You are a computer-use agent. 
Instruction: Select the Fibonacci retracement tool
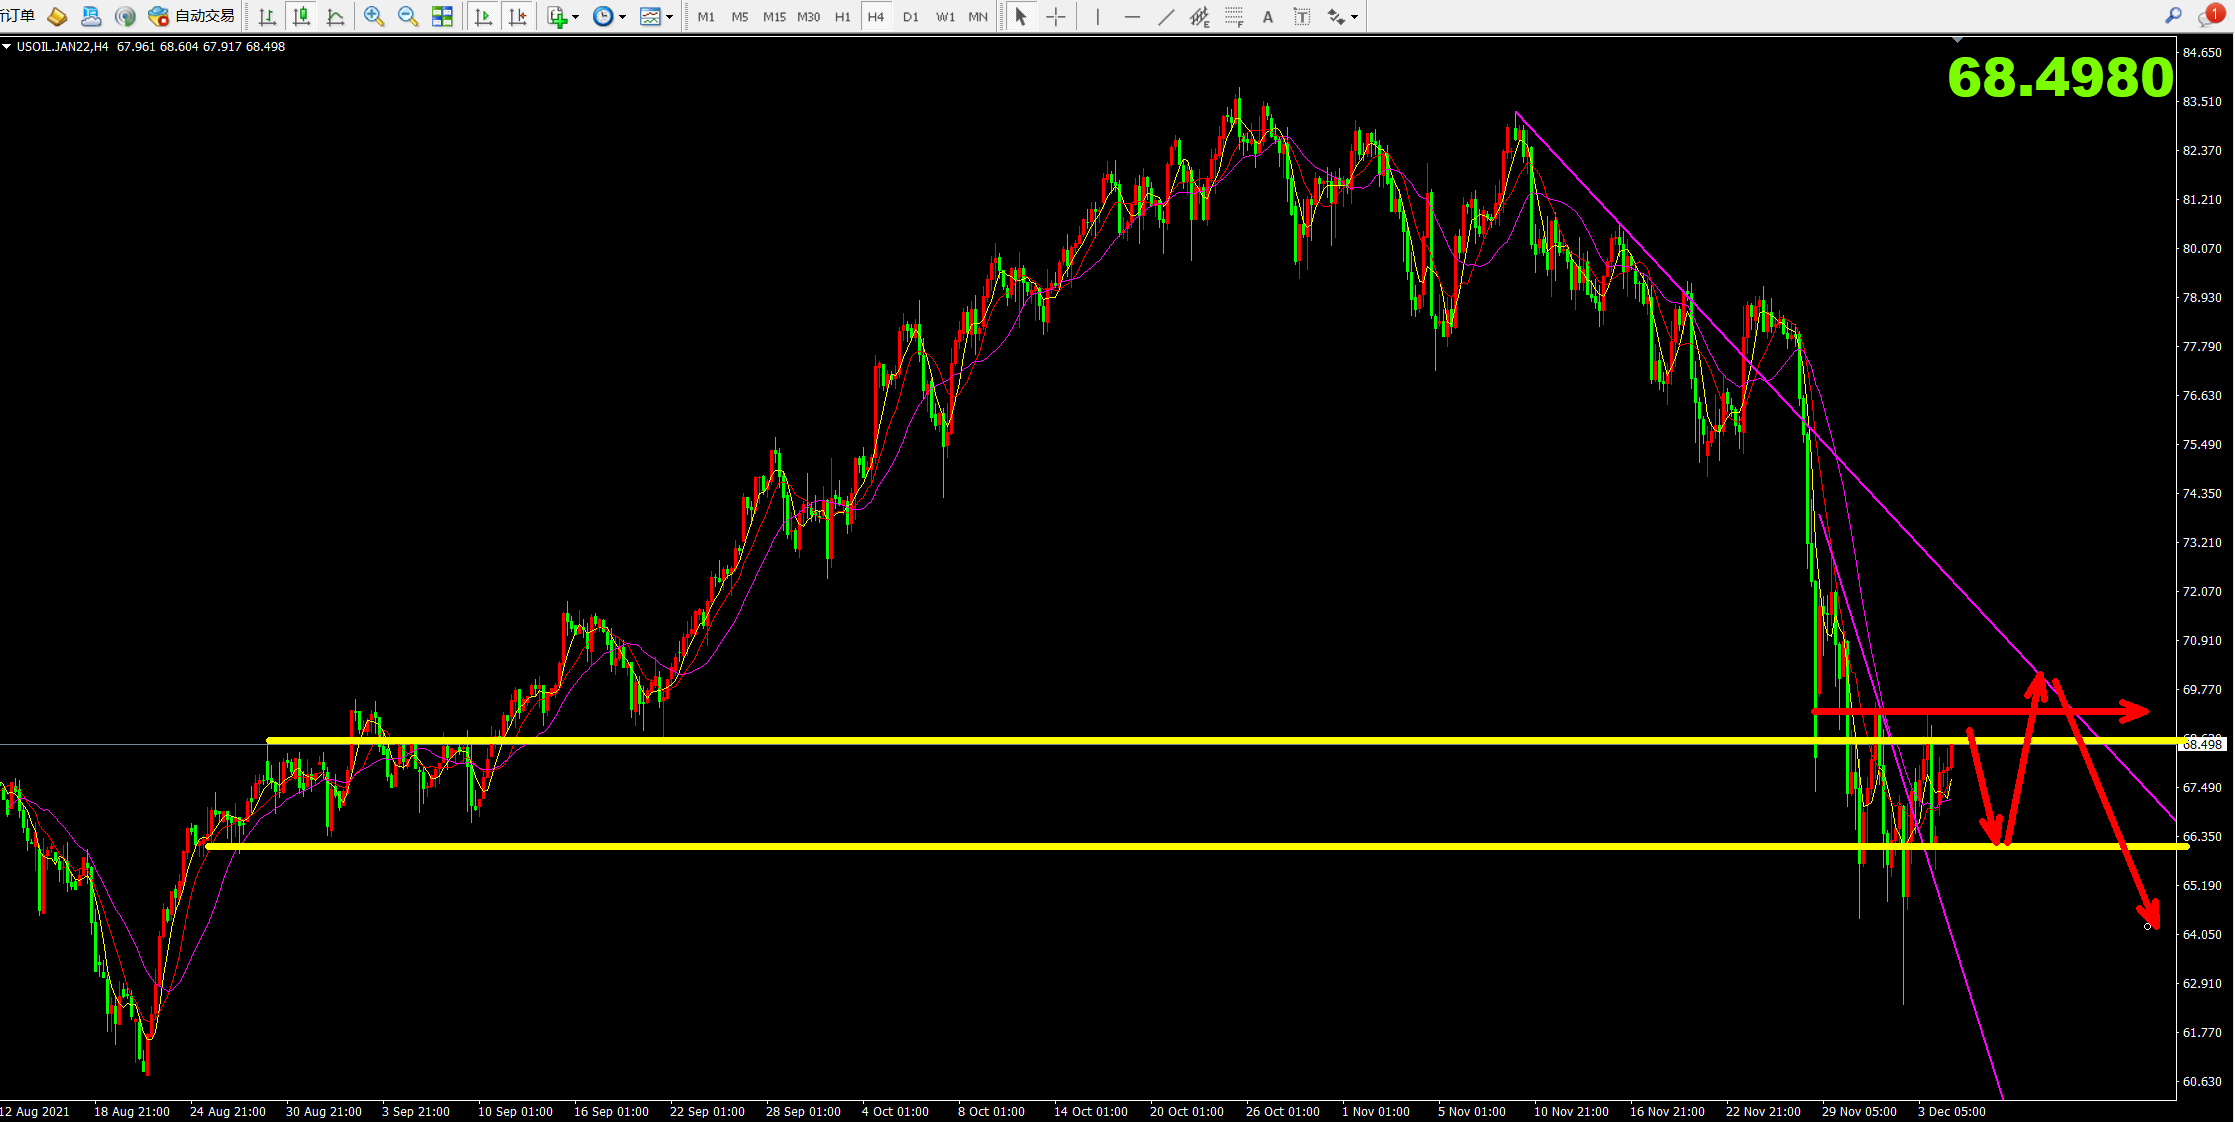pyautogui.click(x=1234, y=16)
